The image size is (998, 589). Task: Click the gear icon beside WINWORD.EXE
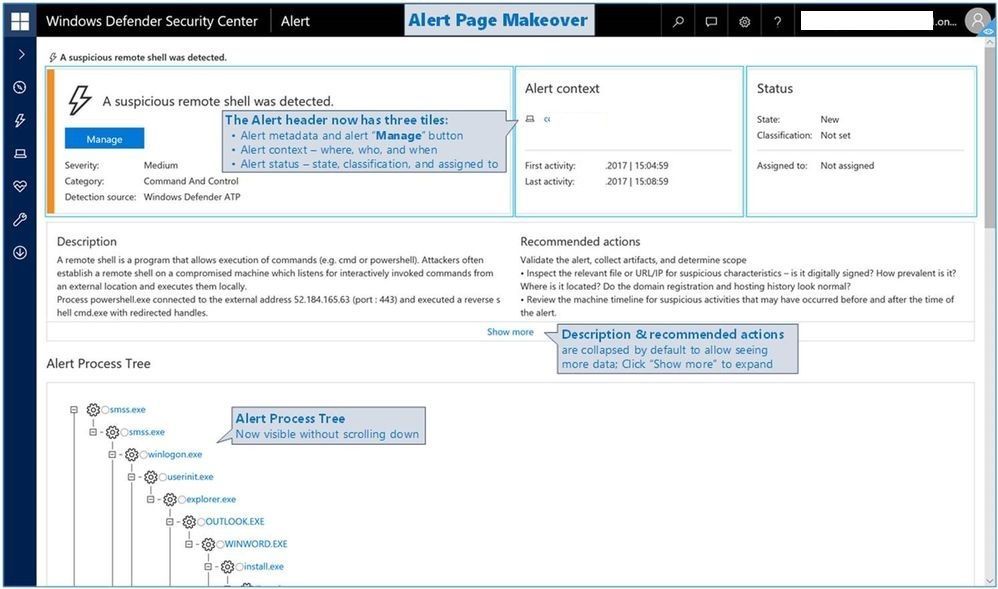[x=208, y=544]
